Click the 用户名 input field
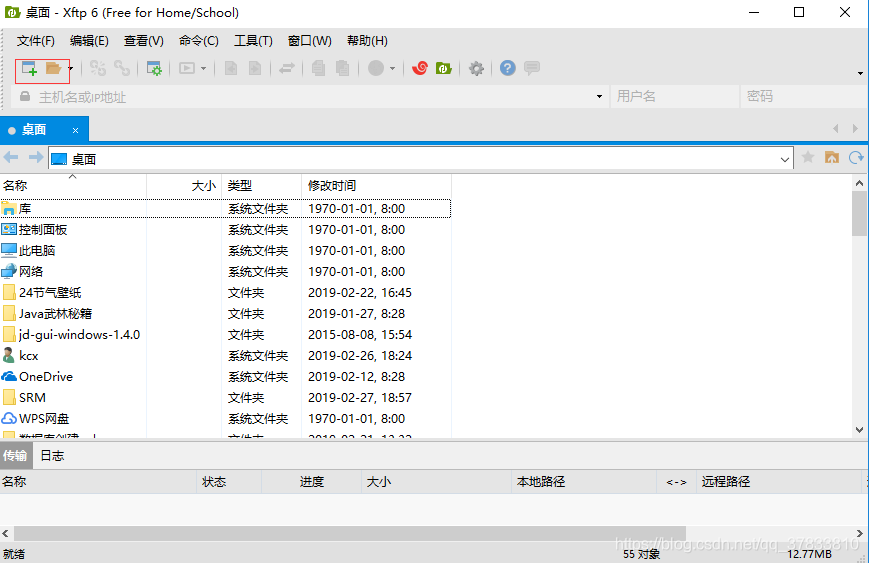The height and width of the screenshot is (563, 869). tap(674, 96)
